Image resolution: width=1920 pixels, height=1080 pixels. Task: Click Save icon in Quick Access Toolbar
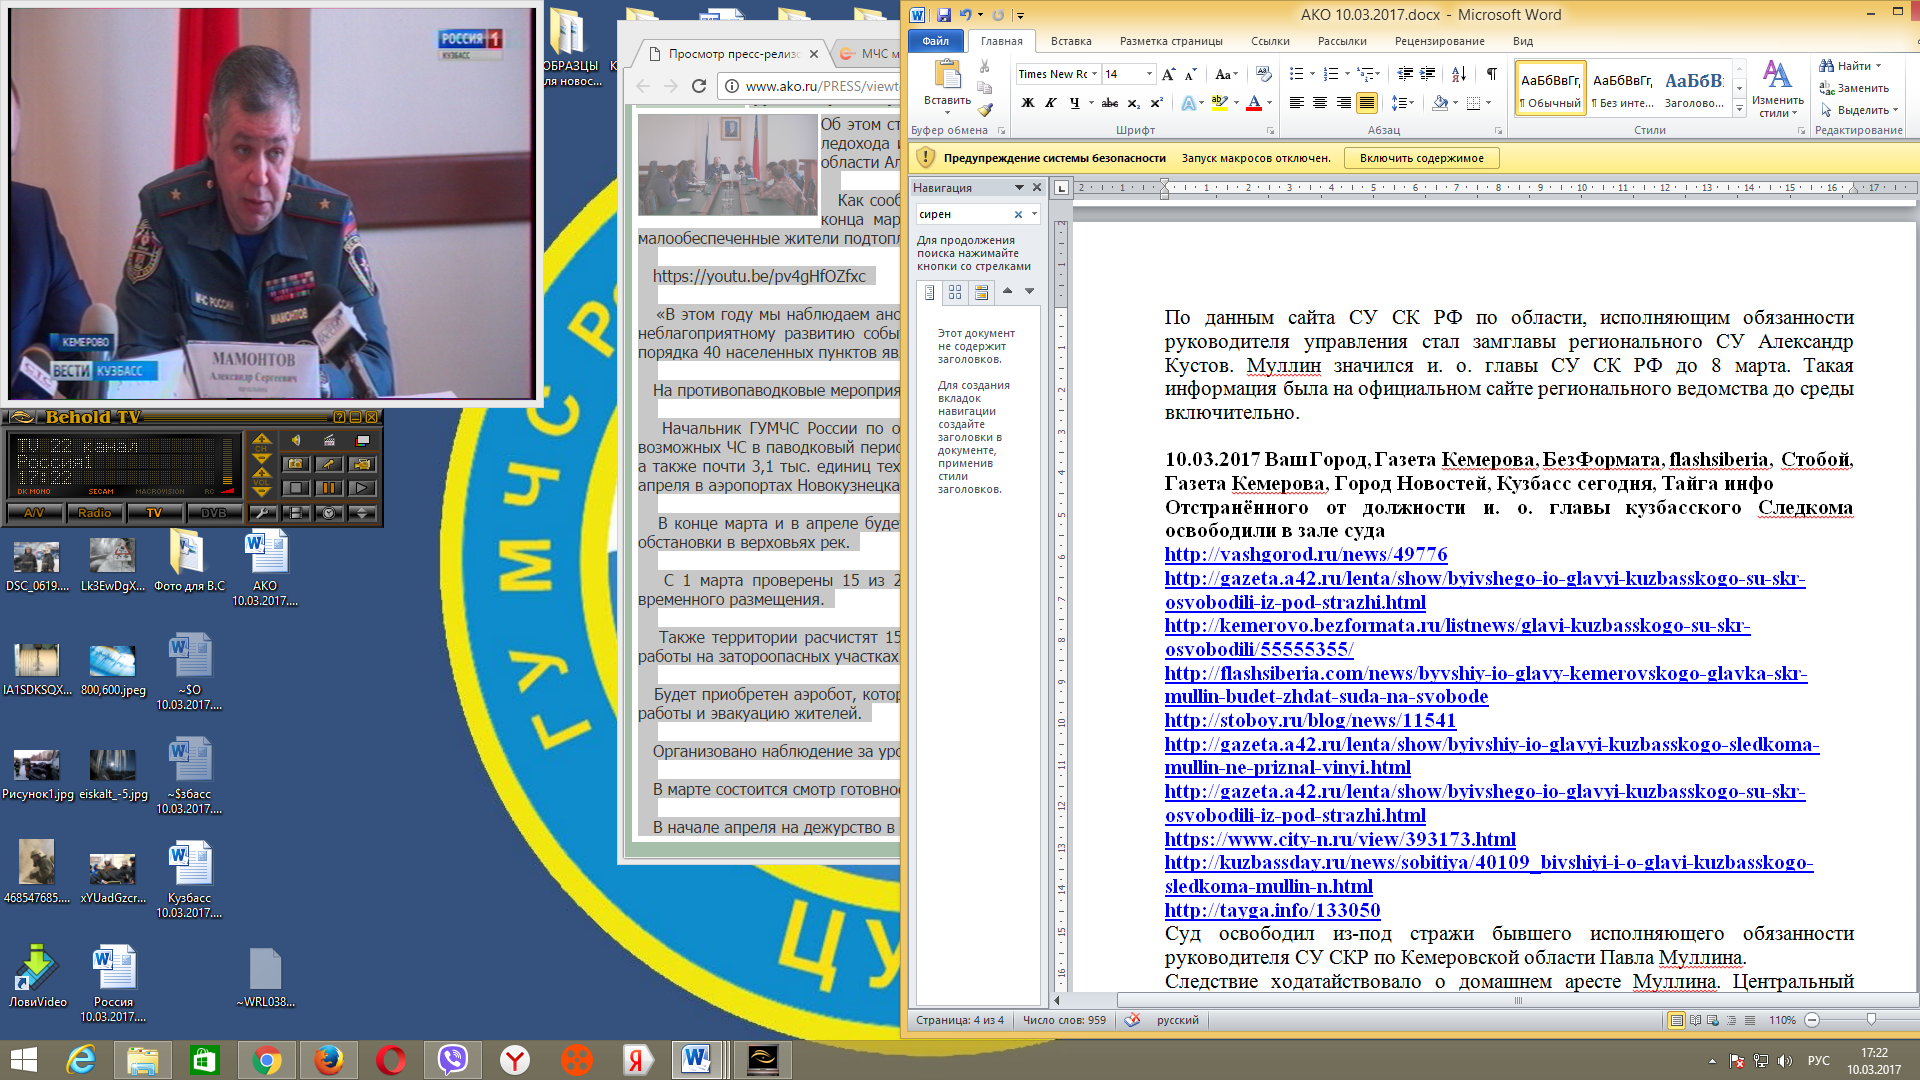click(x=943, y=15)
